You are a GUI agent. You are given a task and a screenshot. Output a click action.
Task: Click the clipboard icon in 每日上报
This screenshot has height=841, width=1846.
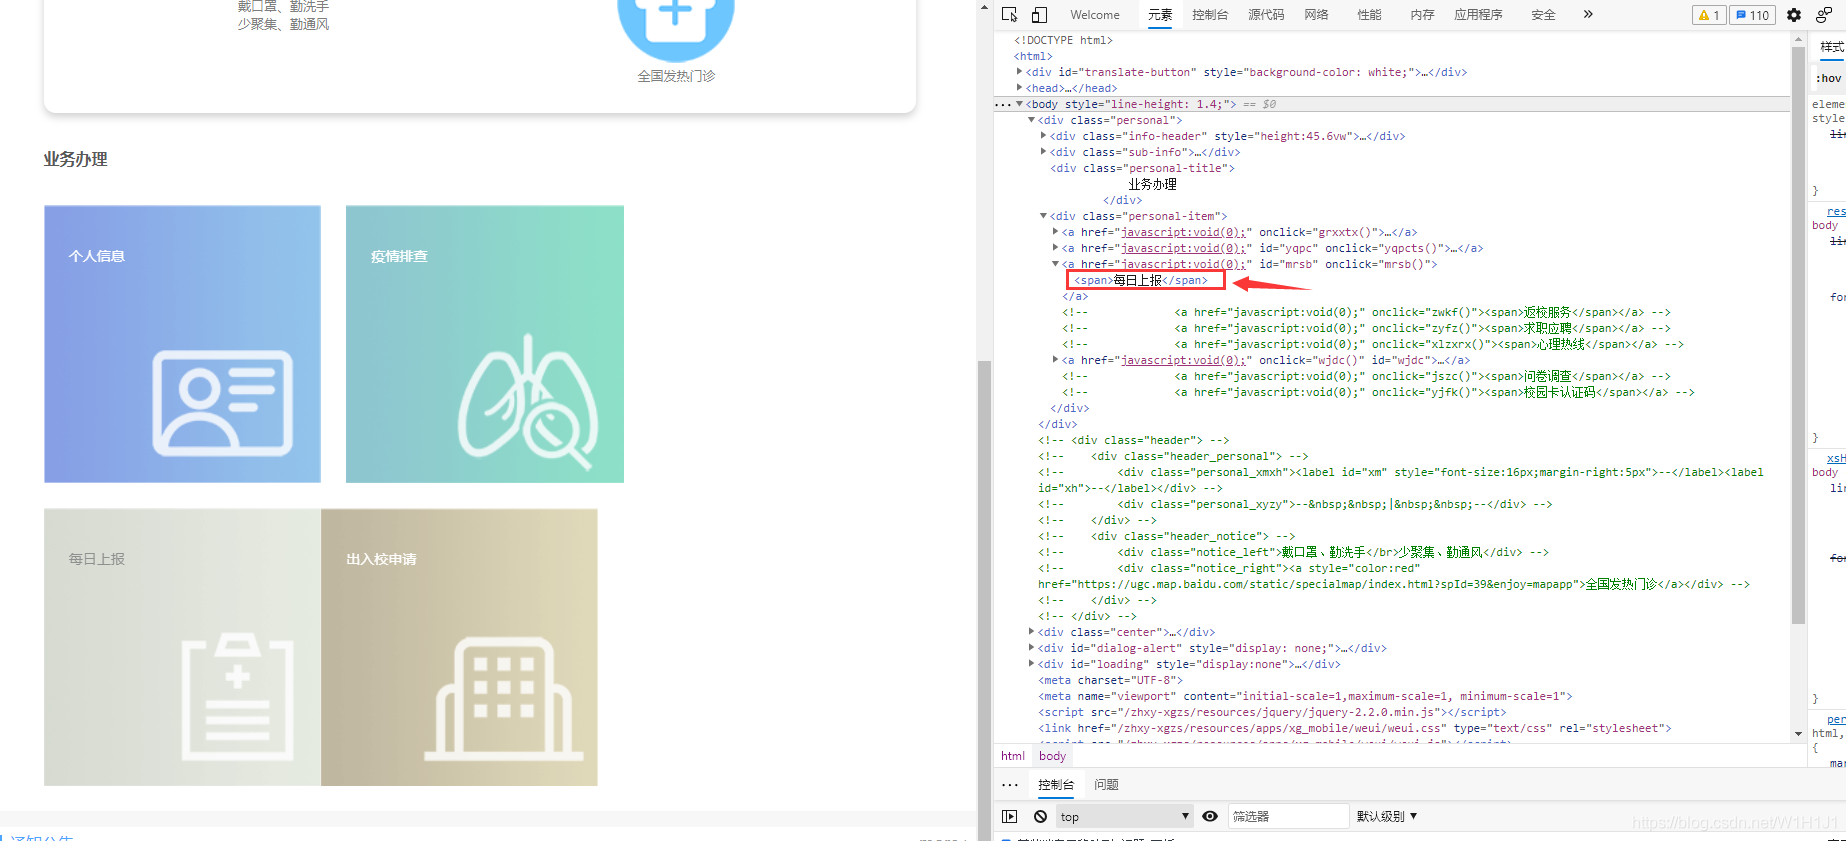(238, 697)
